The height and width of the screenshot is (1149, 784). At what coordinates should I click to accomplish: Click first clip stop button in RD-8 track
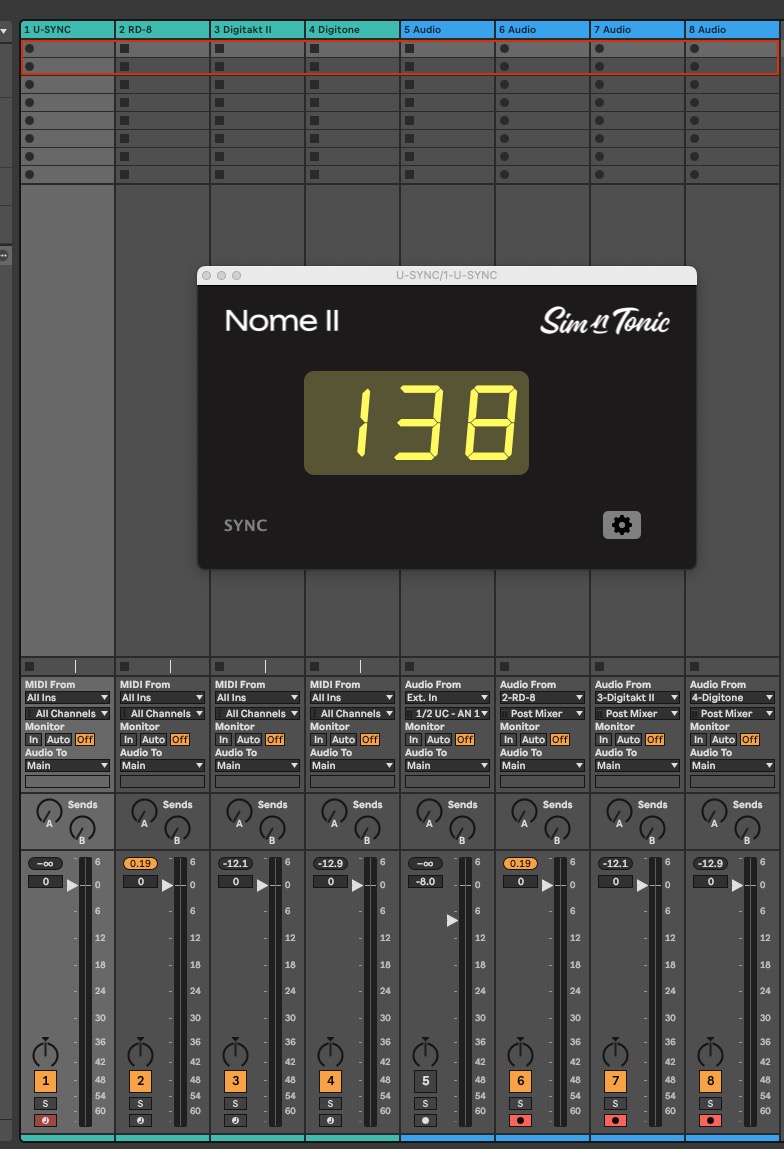[124, 48]
